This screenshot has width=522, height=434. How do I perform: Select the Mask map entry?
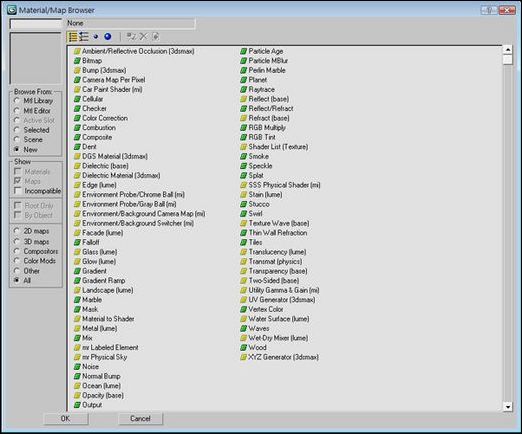pyautogui.click(x=90, y=309)
